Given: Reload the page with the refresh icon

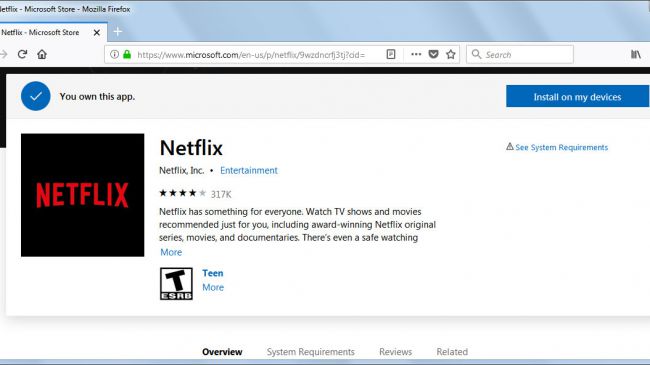Looking at the screenshot, I should (x=22, y=54).
